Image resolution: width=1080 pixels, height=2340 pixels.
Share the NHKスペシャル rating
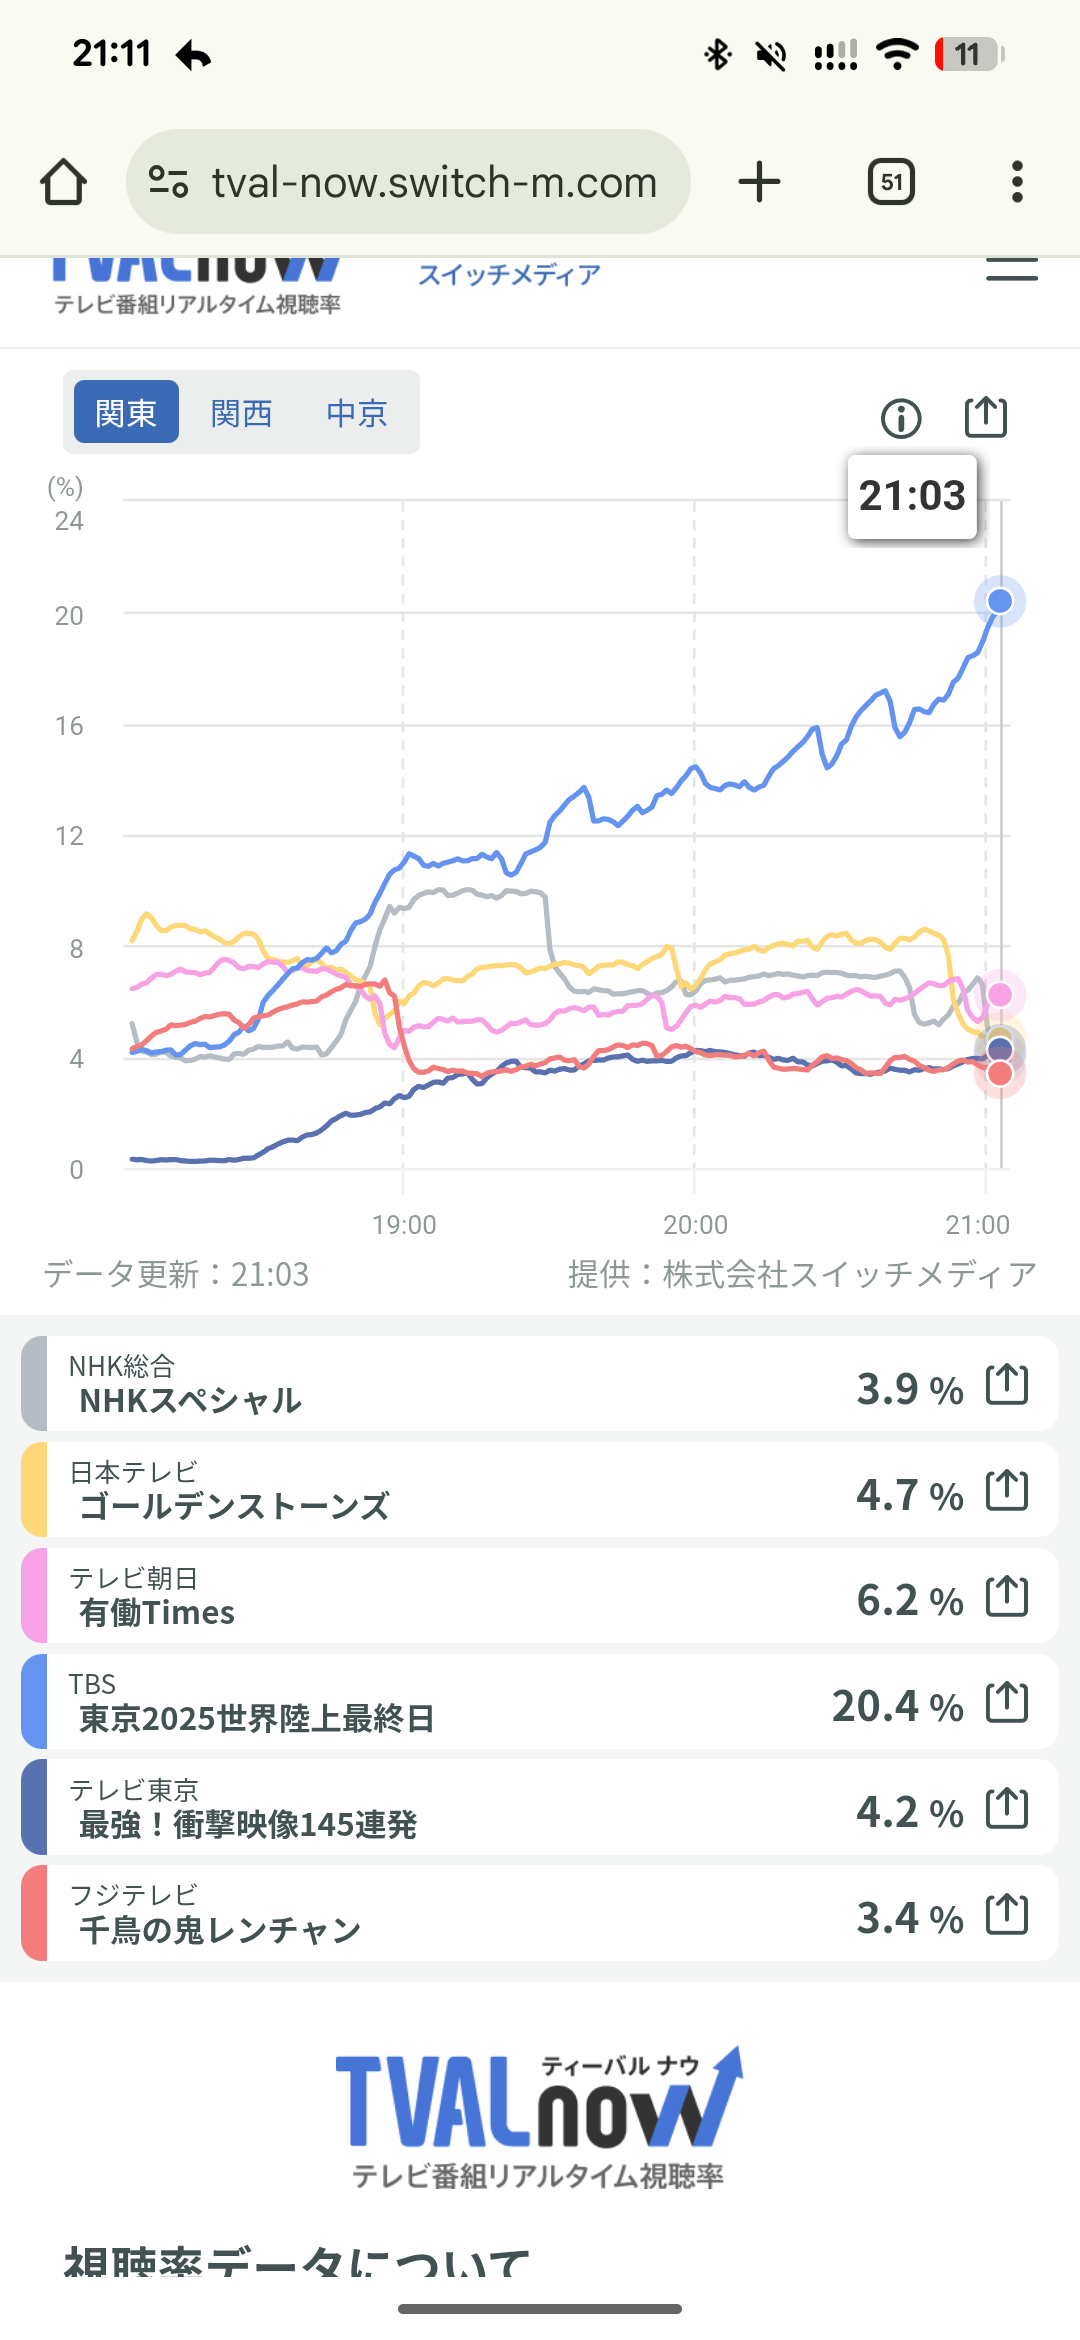[1007, 1385]
